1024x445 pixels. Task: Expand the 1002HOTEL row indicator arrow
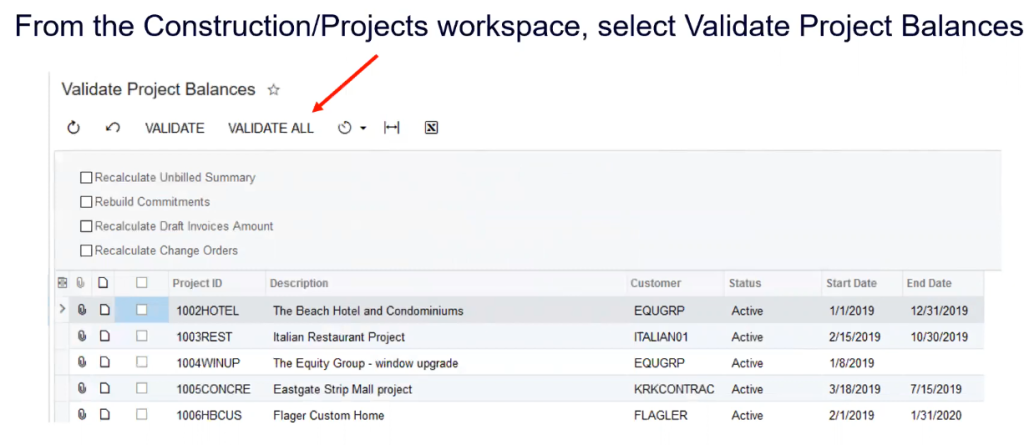point(63,311)
